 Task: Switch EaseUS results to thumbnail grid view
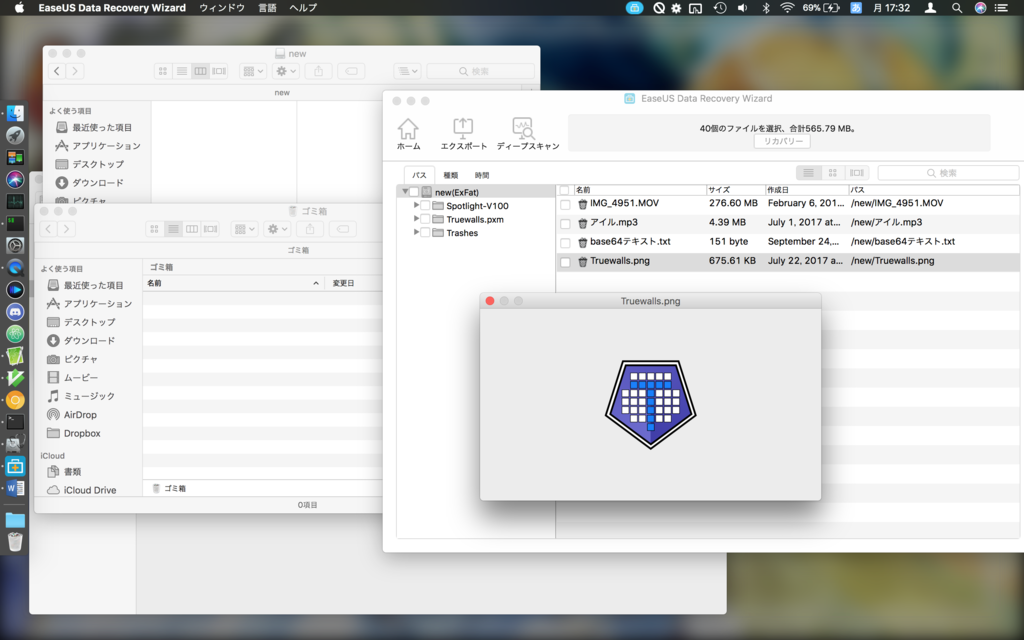(833, 173)
